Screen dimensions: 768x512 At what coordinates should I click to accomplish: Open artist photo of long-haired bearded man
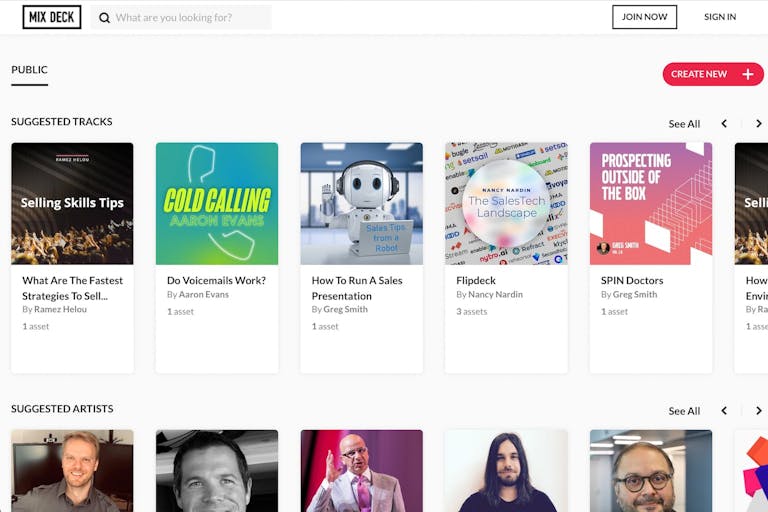tap(506, 471)
